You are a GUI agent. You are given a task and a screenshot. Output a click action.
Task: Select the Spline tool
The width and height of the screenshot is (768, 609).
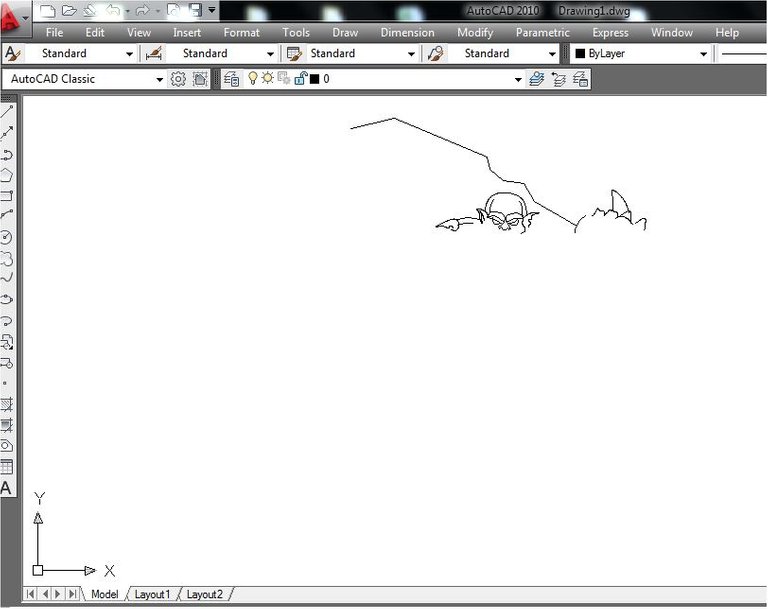coord(7,278)
